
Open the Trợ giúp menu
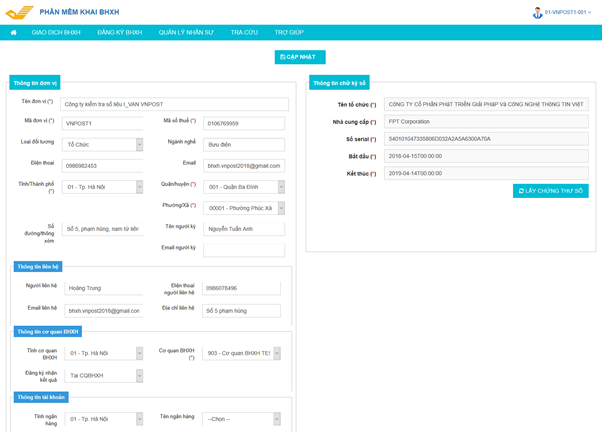pos(289,32)
